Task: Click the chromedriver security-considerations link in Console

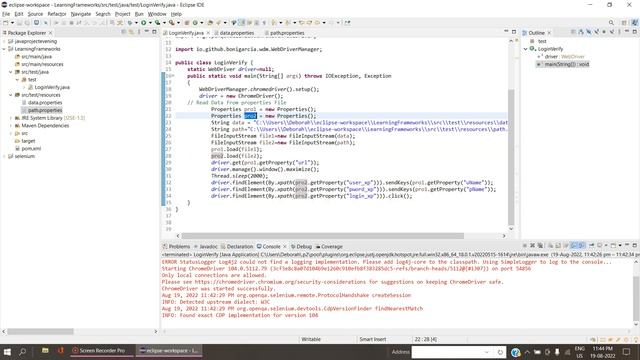Action: point(280,282)
